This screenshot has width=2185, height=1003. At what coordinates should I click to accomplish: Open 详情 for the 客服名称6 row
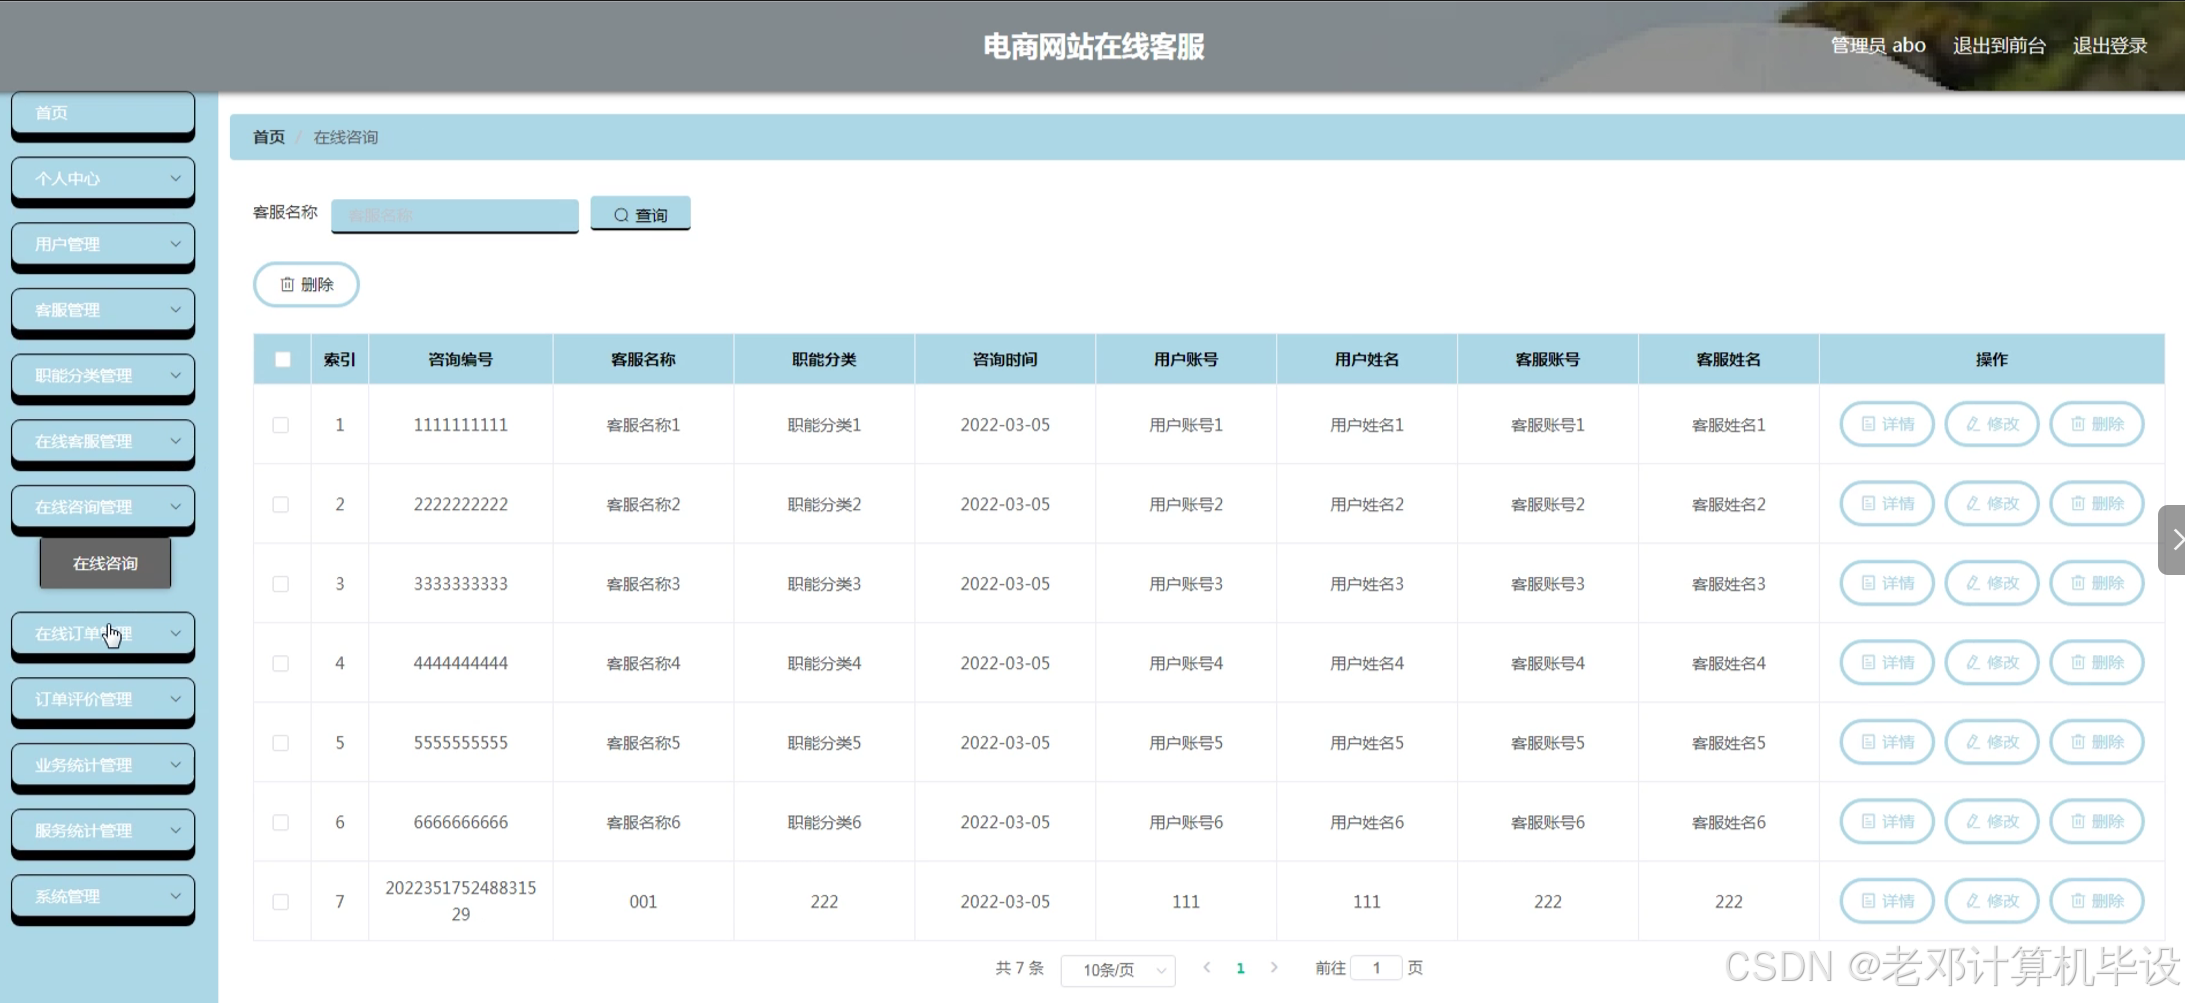tap(1887, 822)
